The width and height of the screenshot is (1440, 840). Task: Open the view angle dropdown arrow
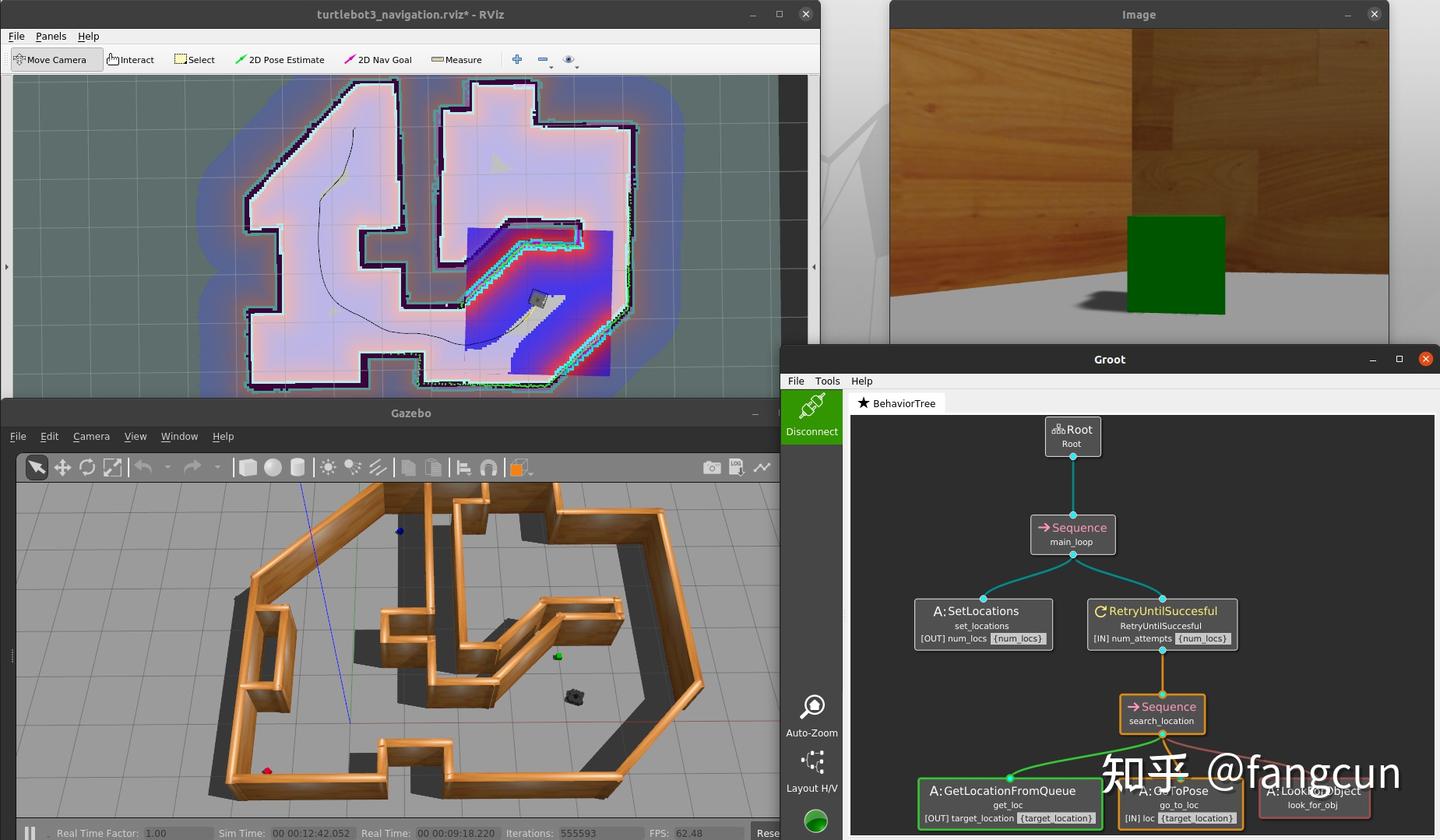530,471
